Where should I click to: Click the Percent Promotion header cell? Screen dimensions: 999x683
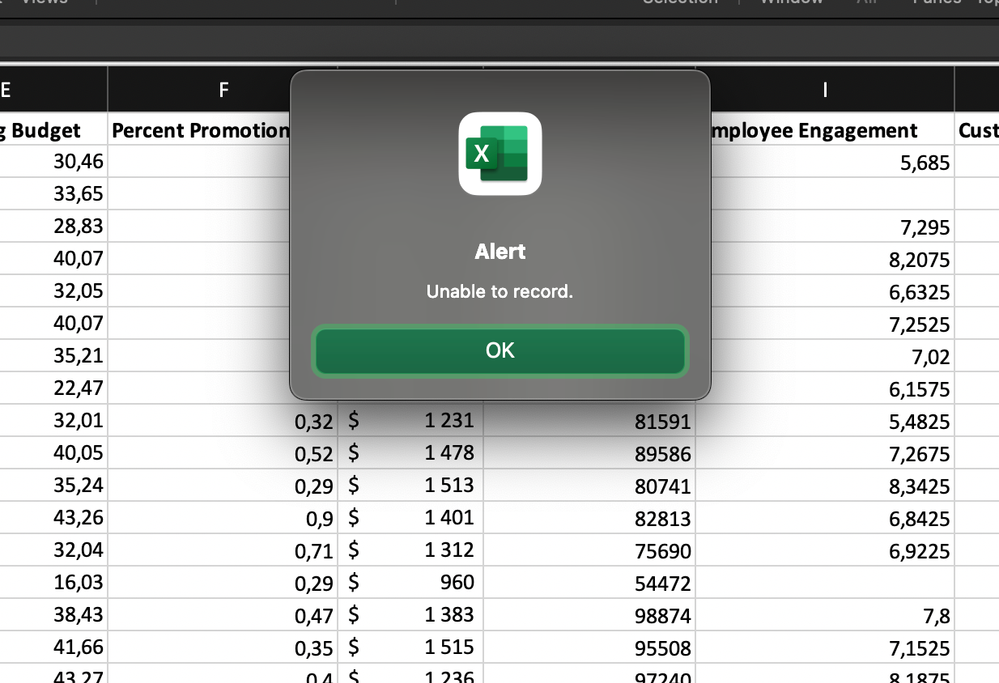click(x=199, y=130)
